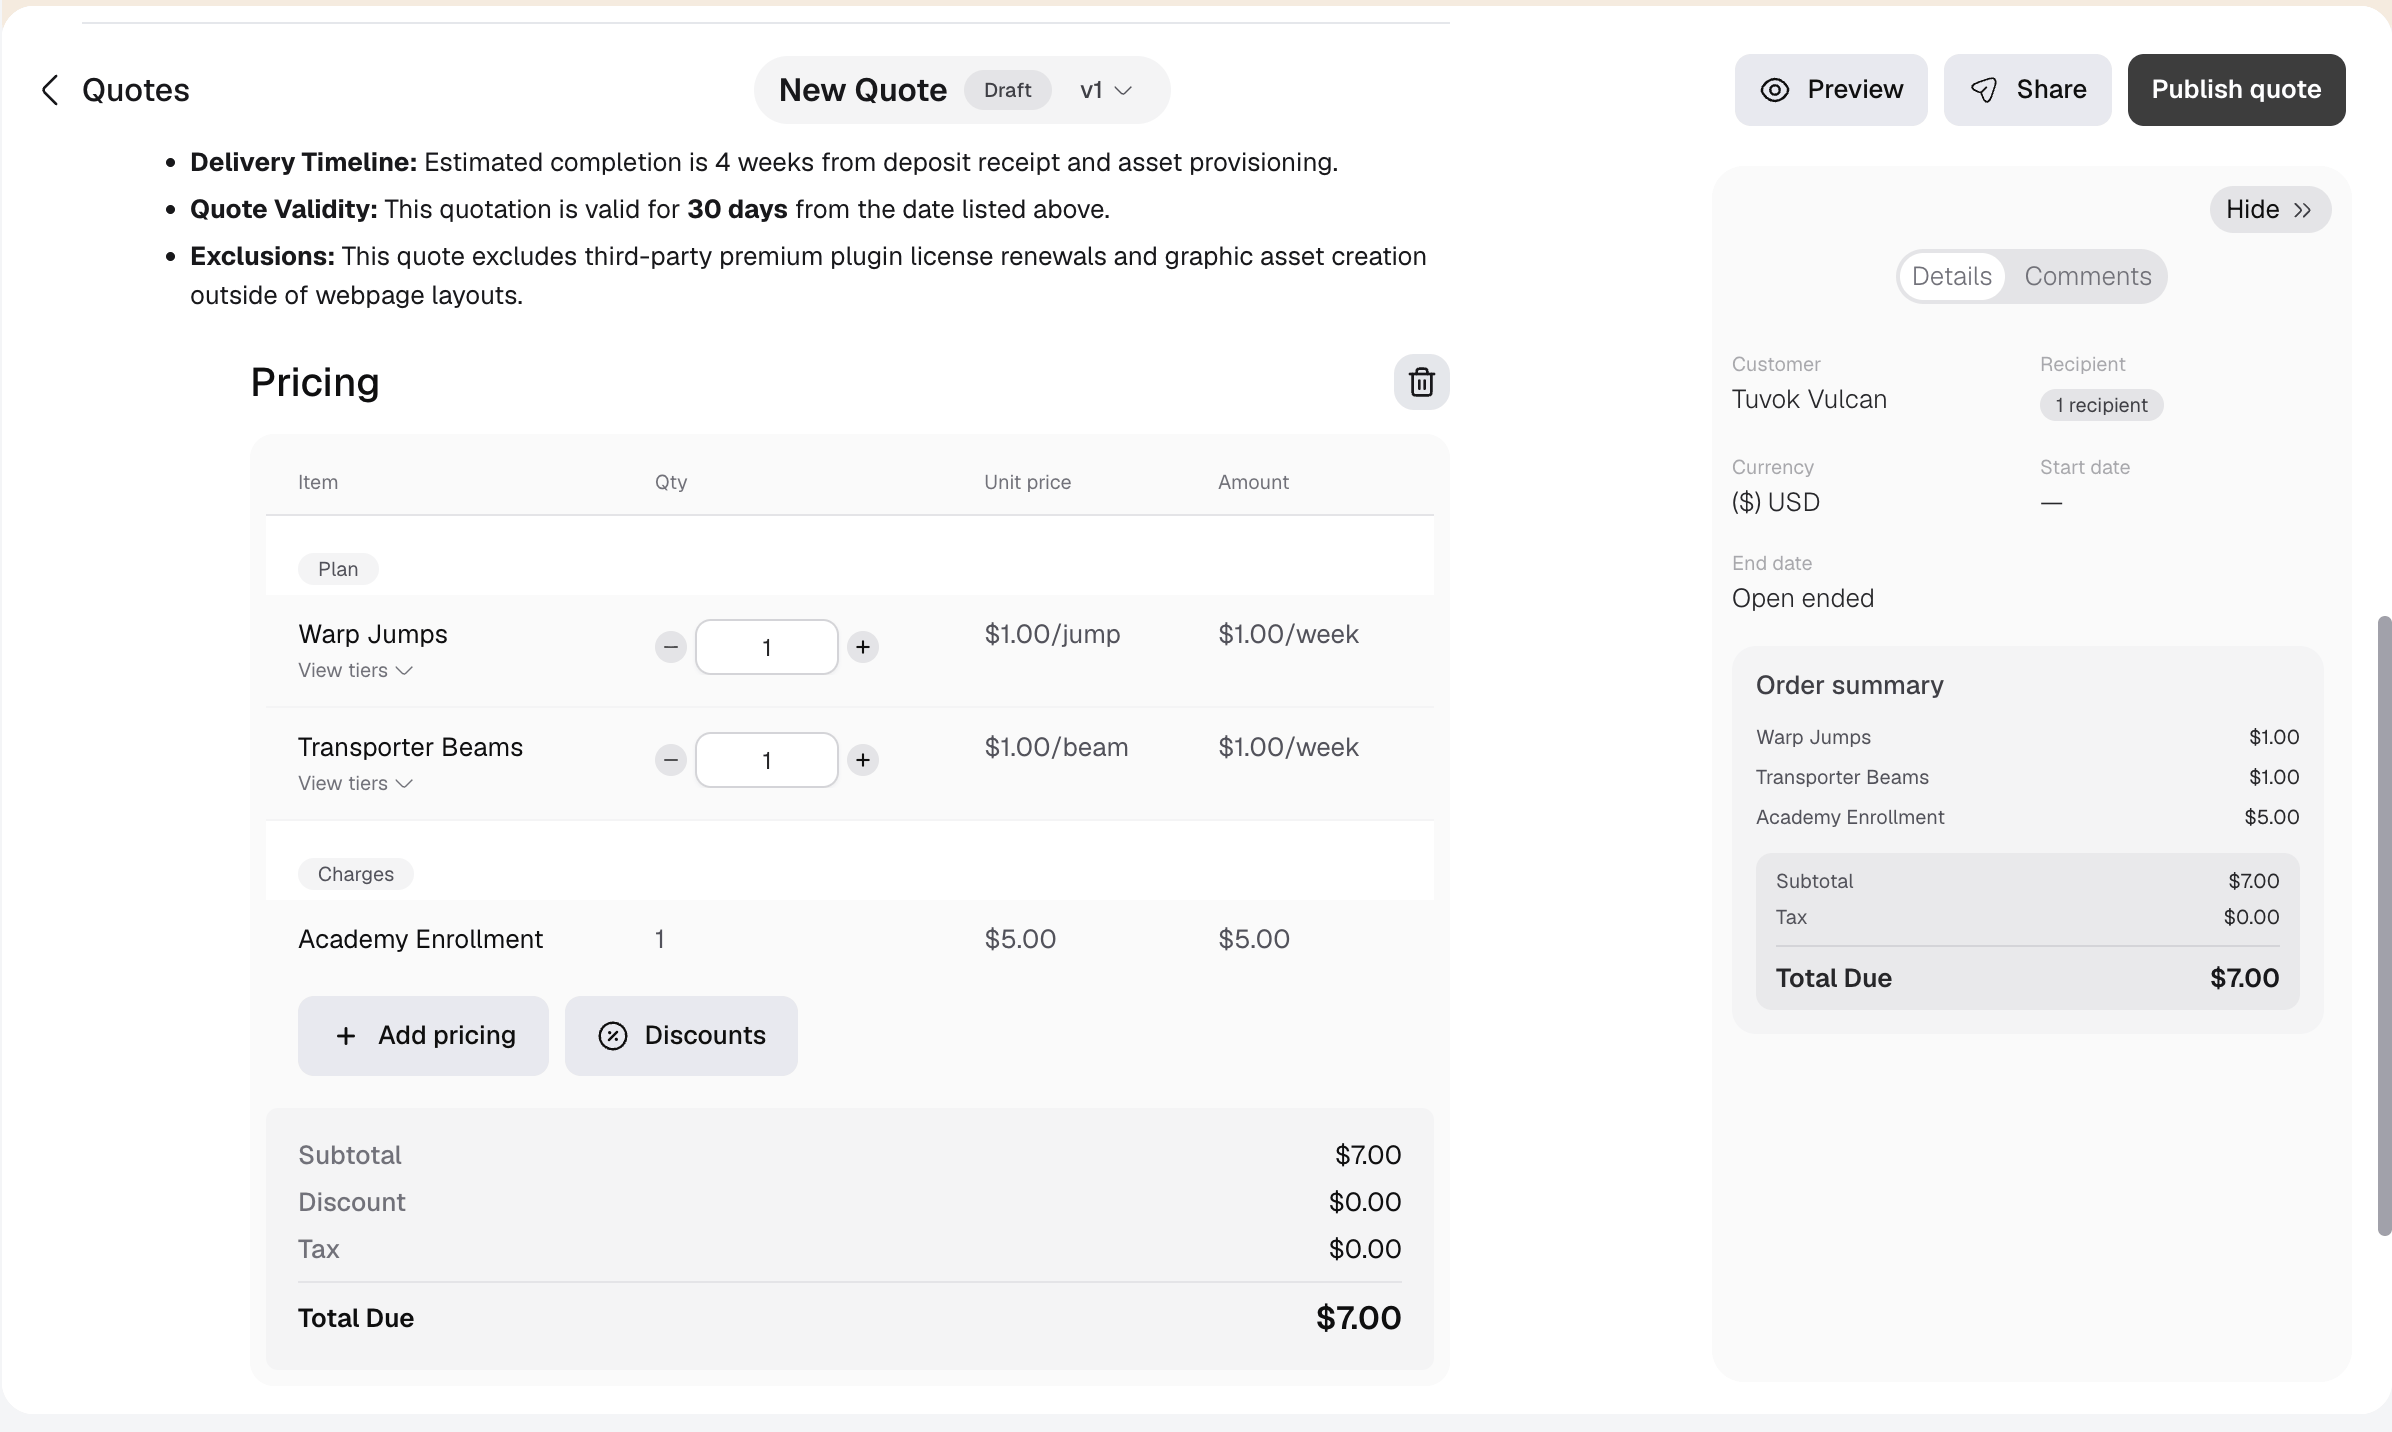2392x1432 pixels.
Task: Click the ($) USD currency value
Action: [1775, 502]
